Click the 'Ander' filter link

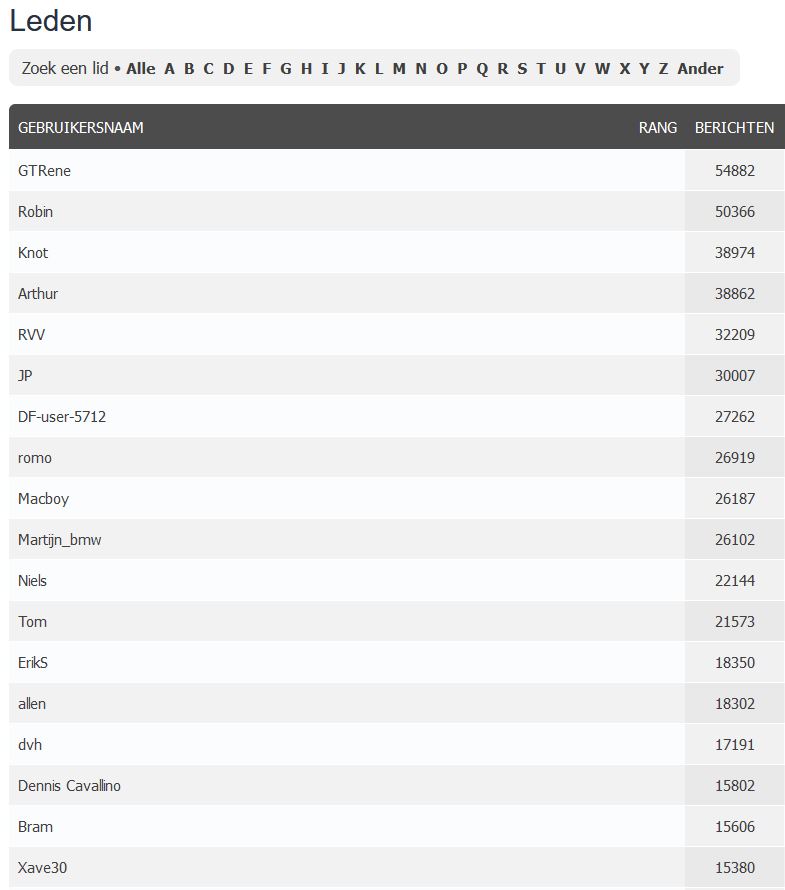700,69
